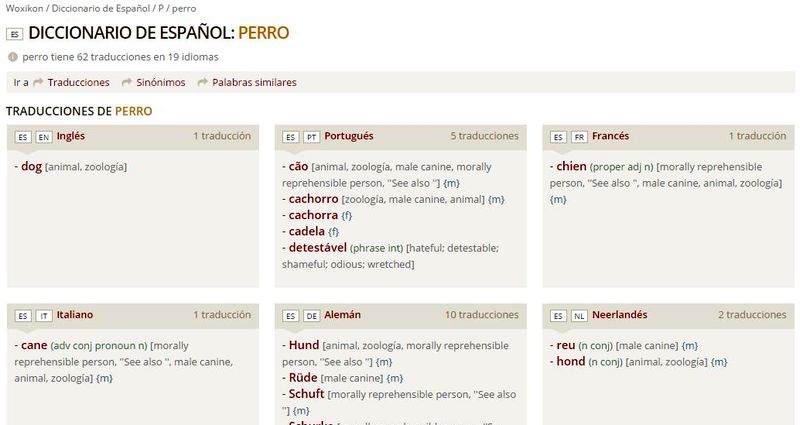The height and width of the screenshot is (425, 800).
Task: Open the Diccionario de Español breadcrumb
Action: click(x=101, y=9)
